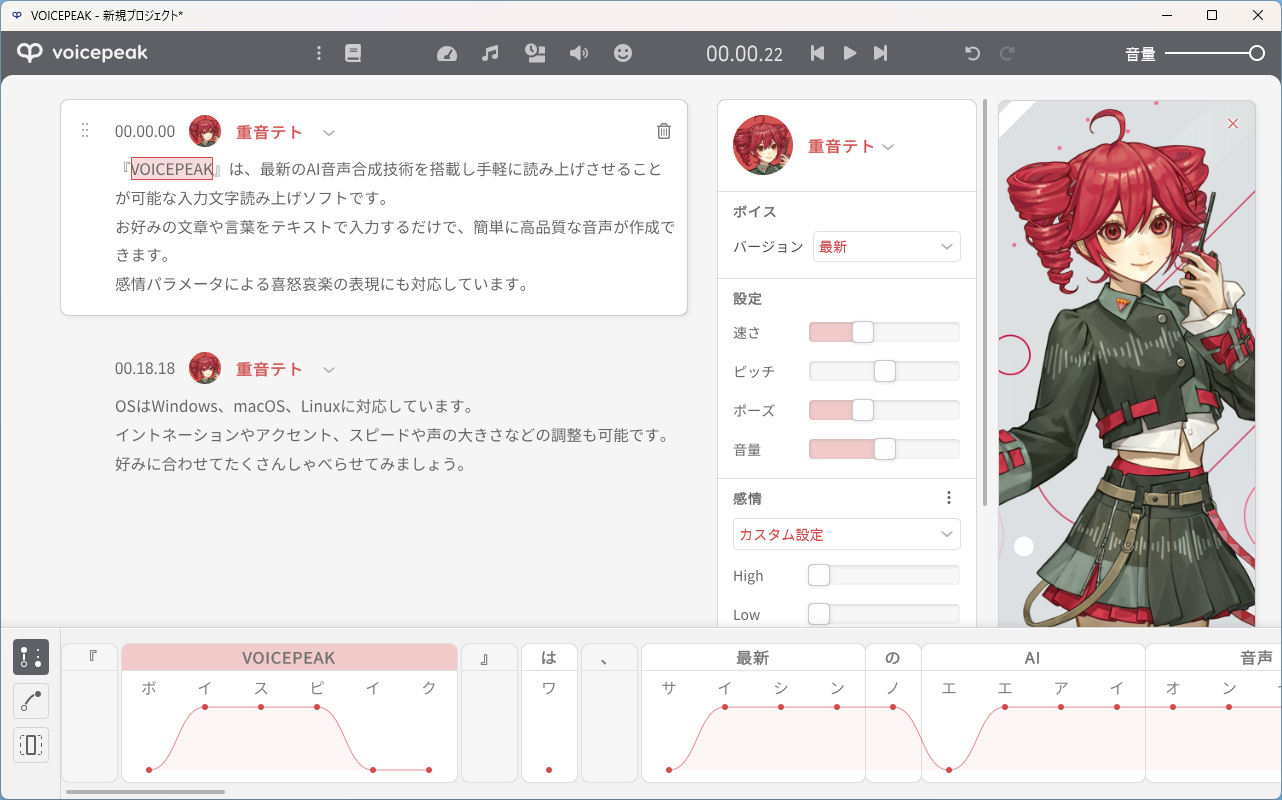Select the VOICEPEAK phrase header in accent editor
Viewport: 1282px width, 800px height.
(289, 657)
